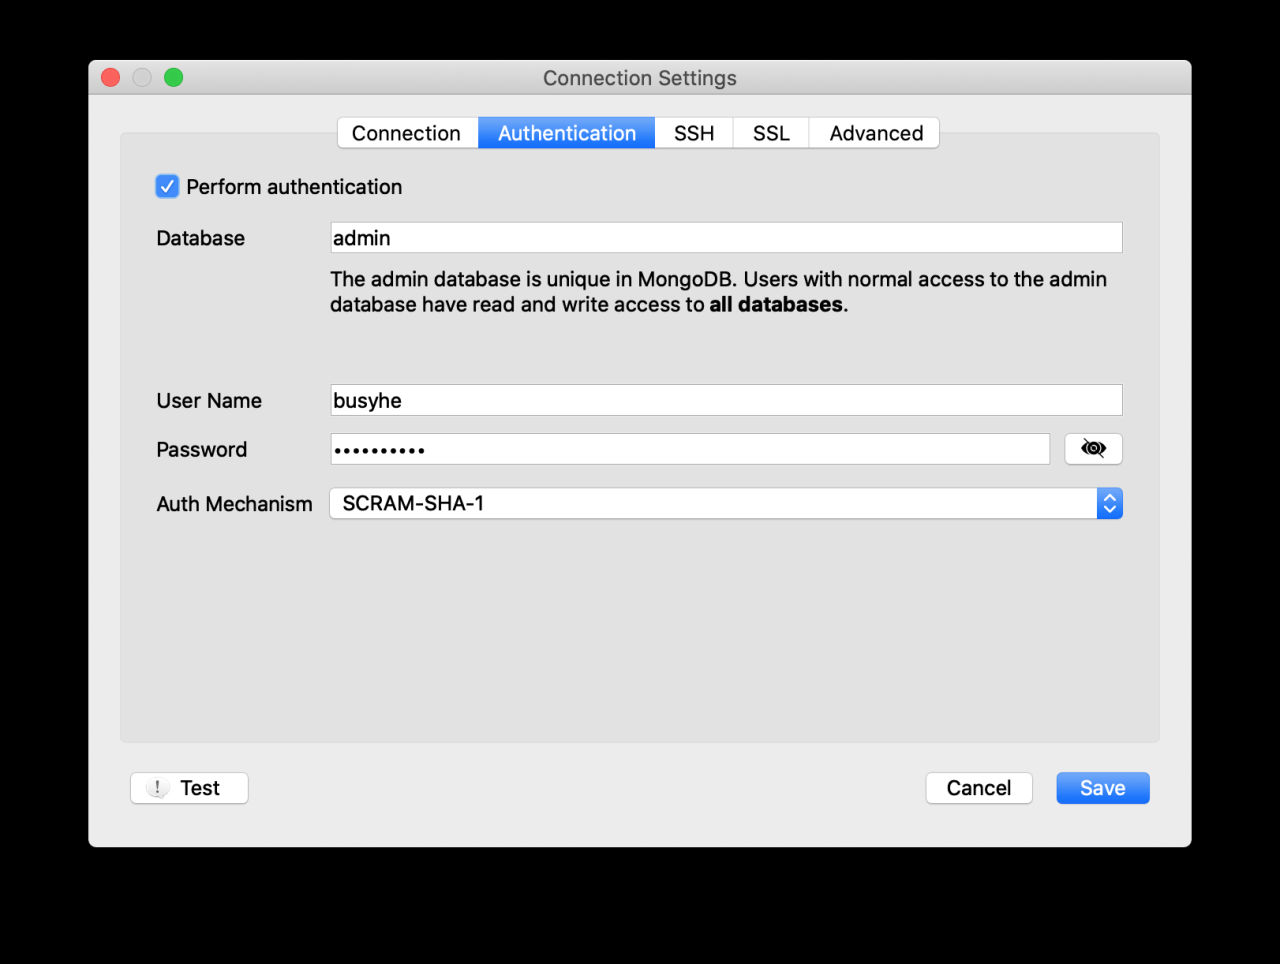Click the Auth Mechanism label
This screenshot has height=964, width=1280.
click(234, 504)
